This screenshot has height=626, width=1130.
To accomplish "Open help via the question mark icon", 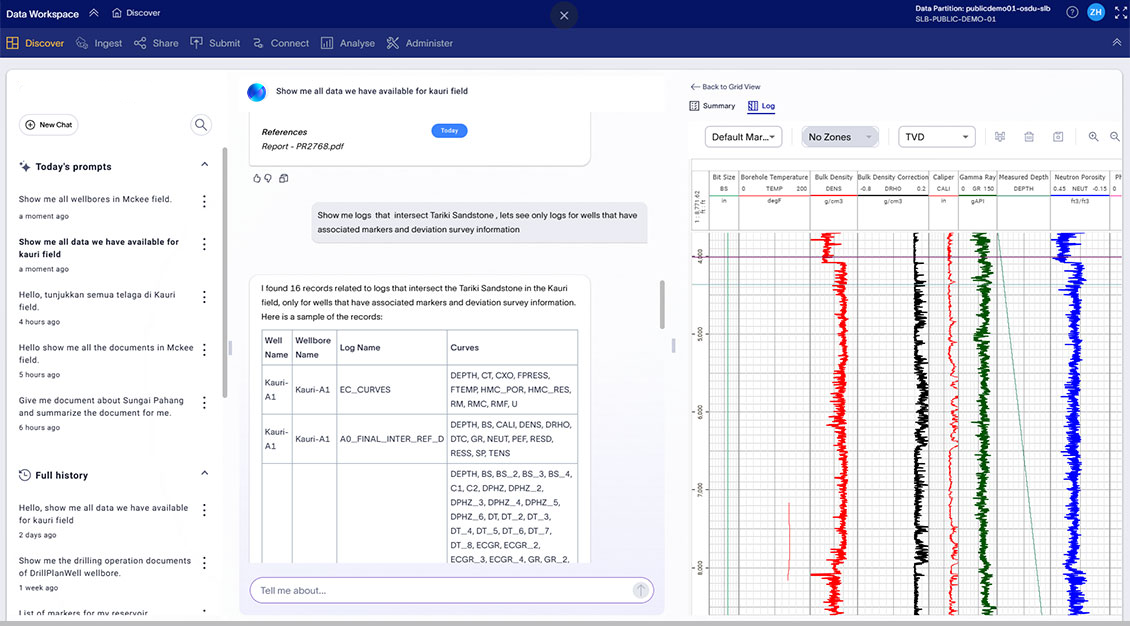I will [x=1072, y=12].
